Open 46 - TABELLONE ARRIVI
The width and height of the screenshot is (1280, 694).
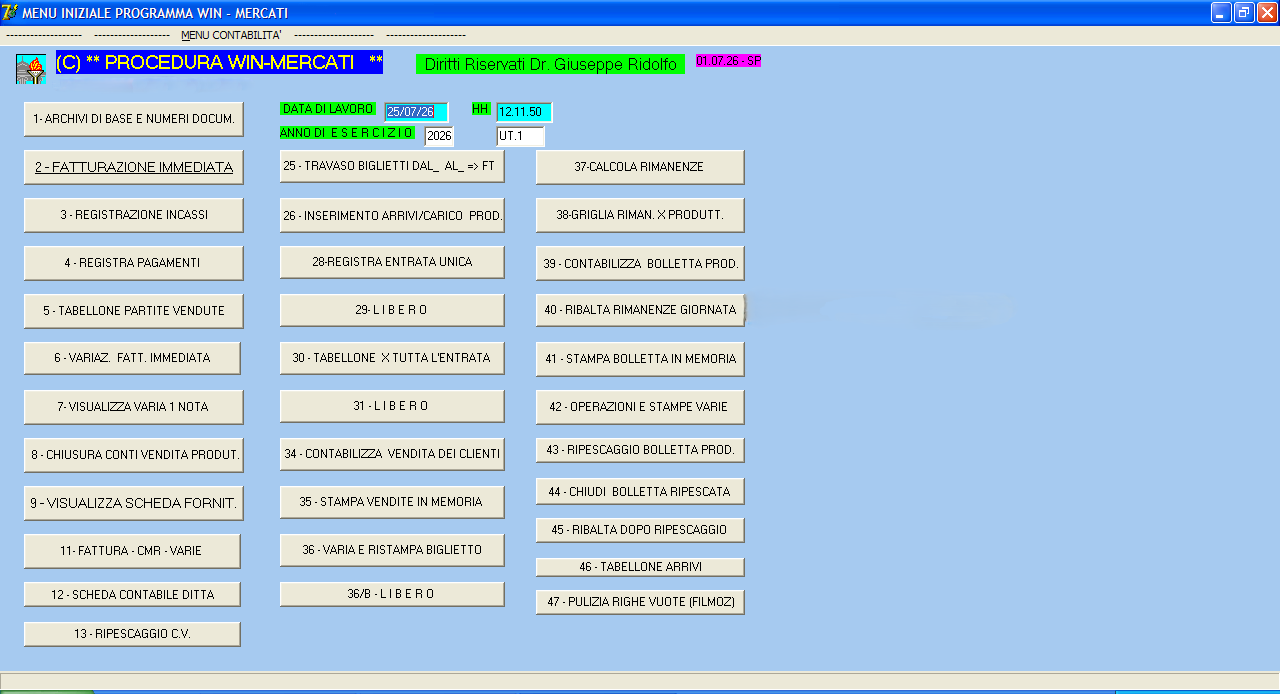(640, 567)
